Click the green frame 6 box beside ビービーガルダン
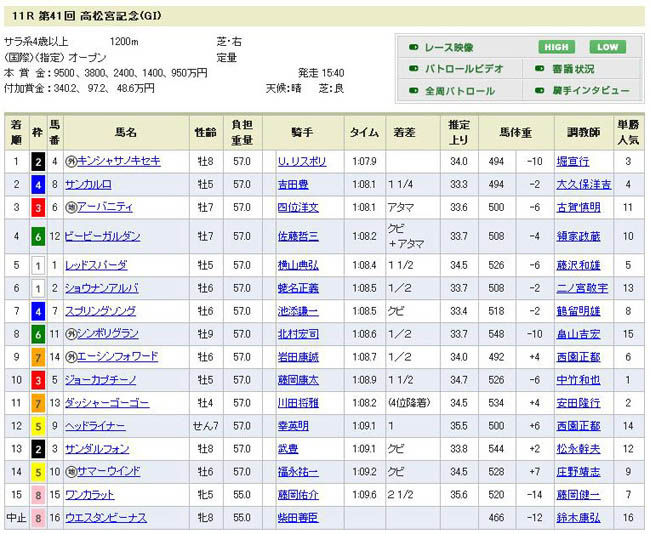650x534 pixels. coord(37,236)
